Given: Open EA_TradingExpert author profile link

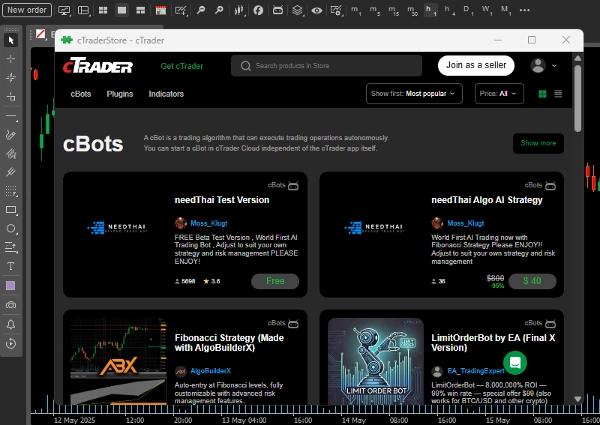Looking at the screenshot, I should (476, 371).
